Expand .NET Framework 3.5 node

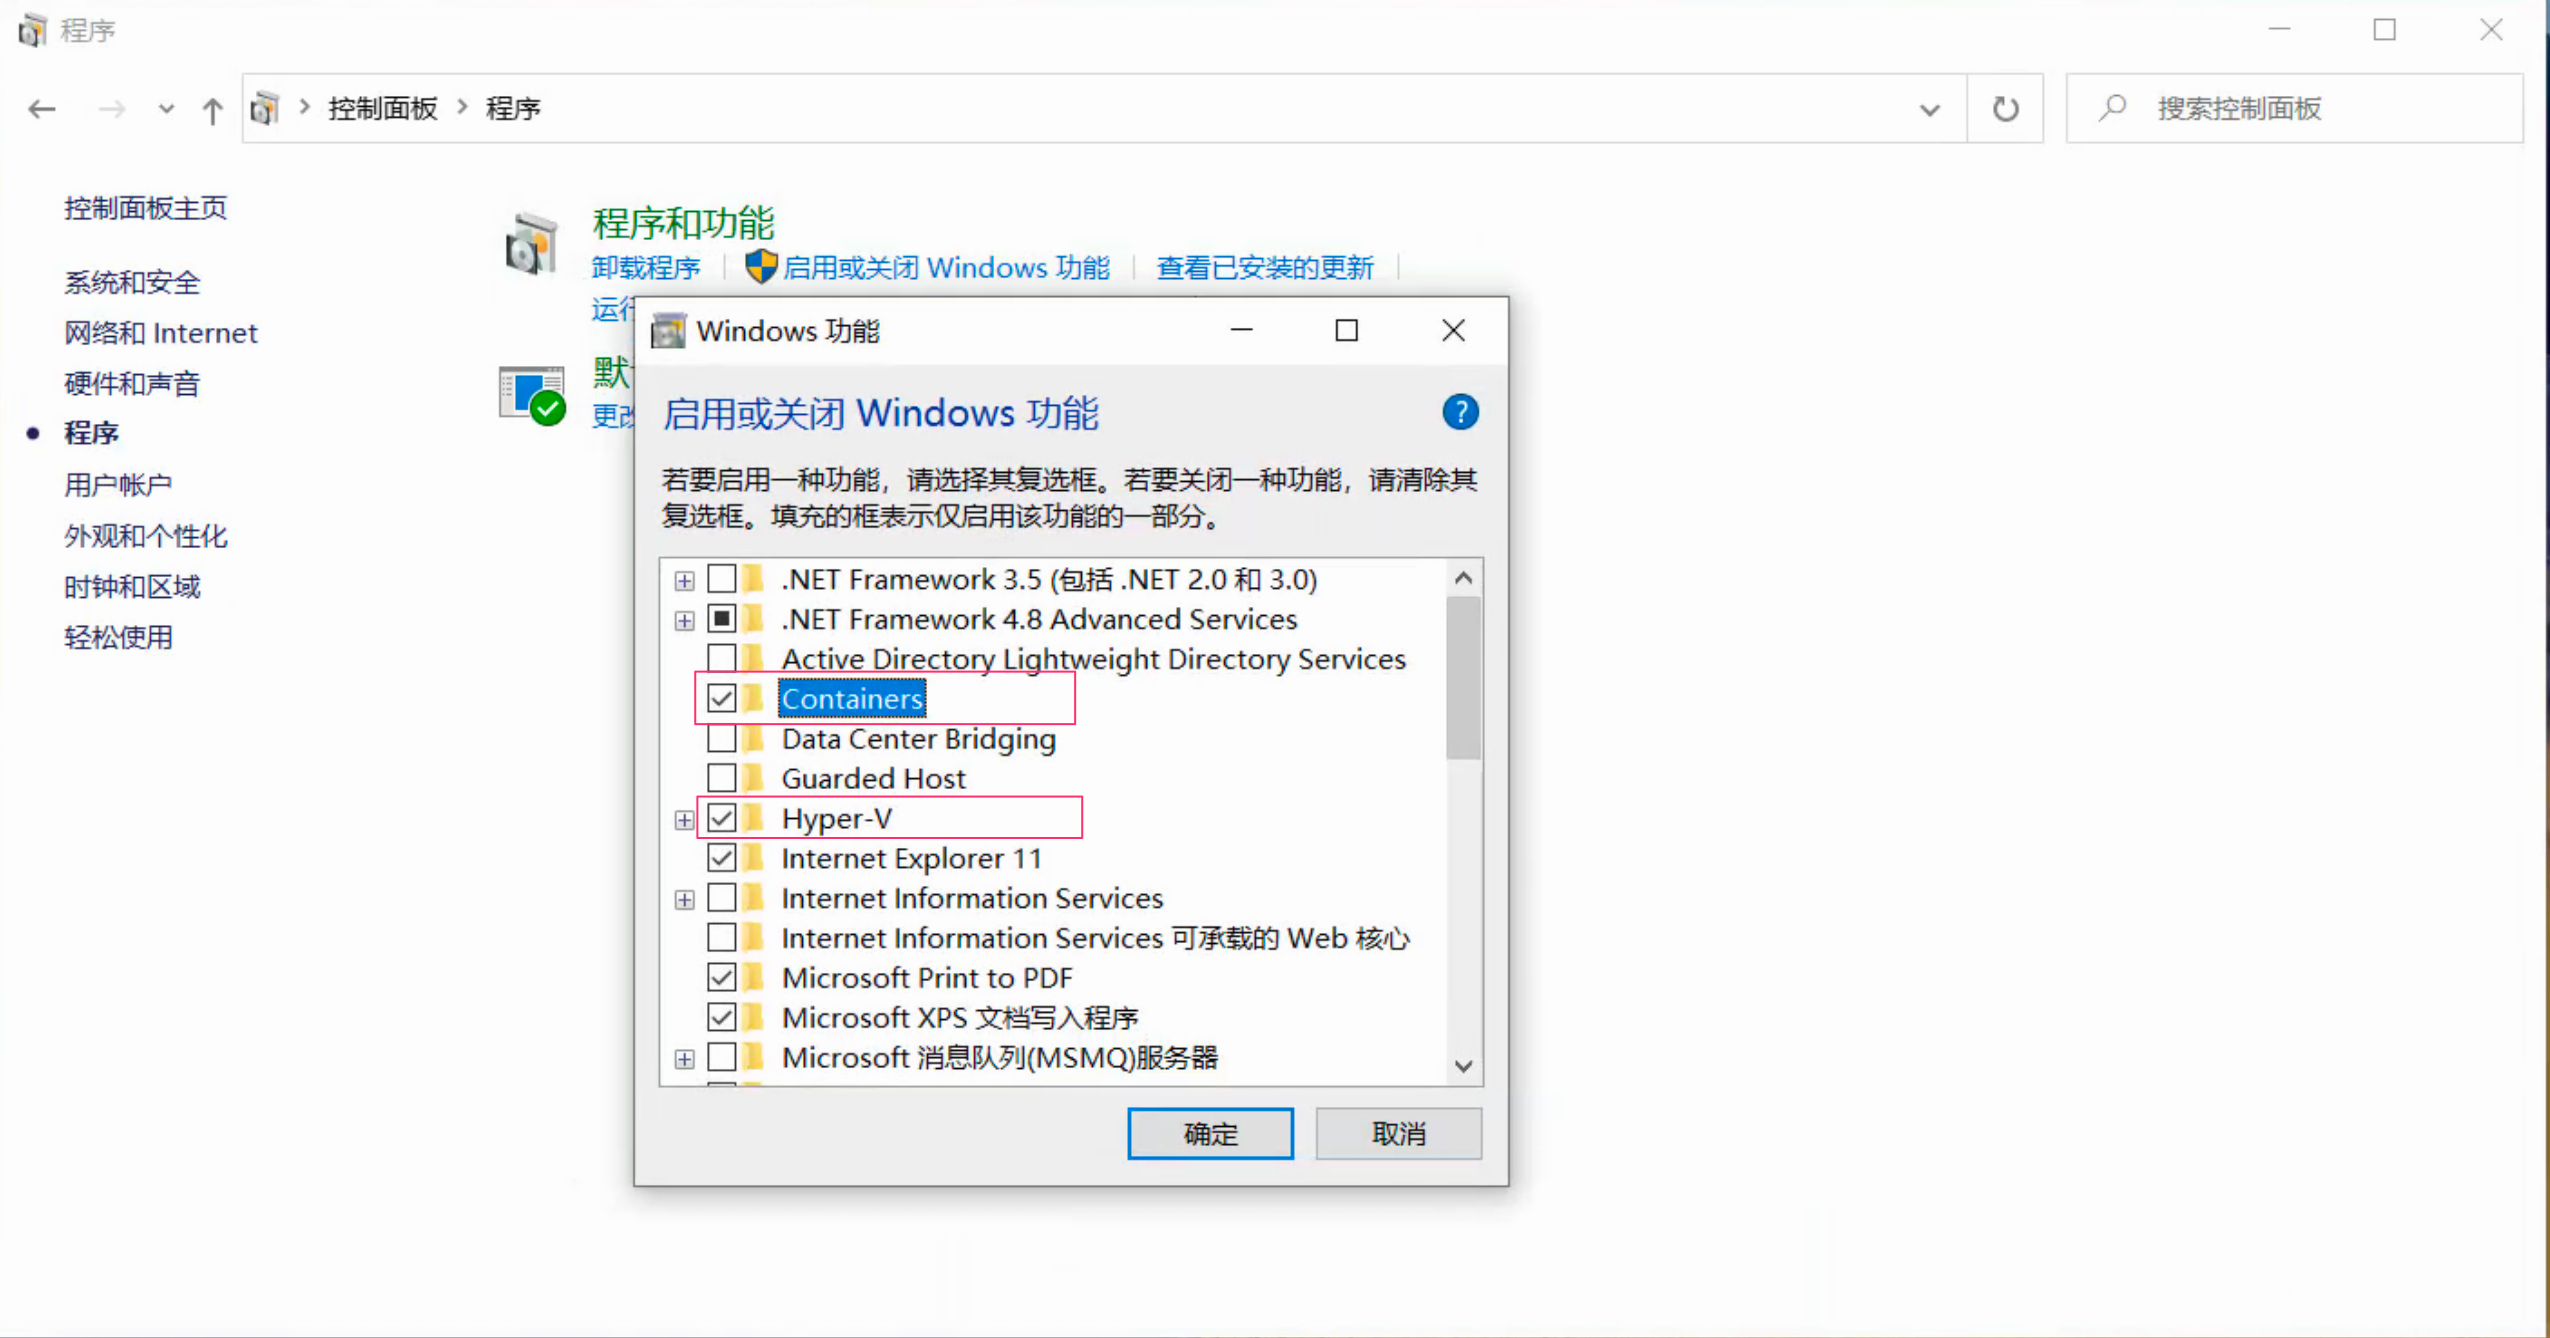coord(684,581)
